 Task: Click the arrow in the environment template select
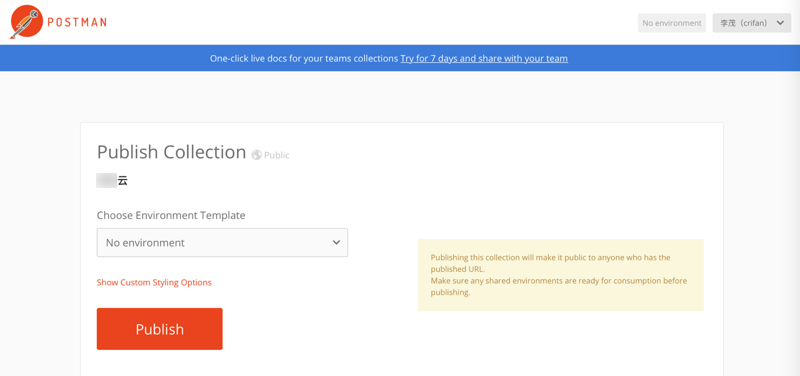click(x=336, y=242)
